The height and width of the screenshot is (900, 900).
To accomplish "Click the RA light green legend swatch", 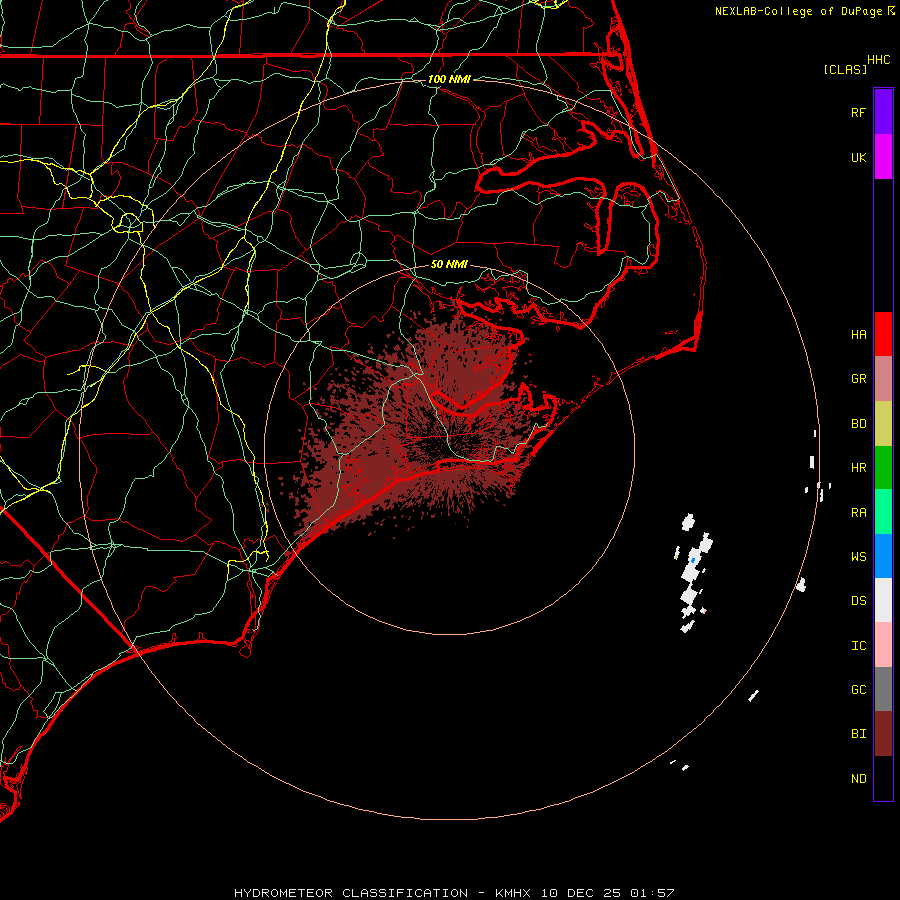I will [x=883, y=512].
